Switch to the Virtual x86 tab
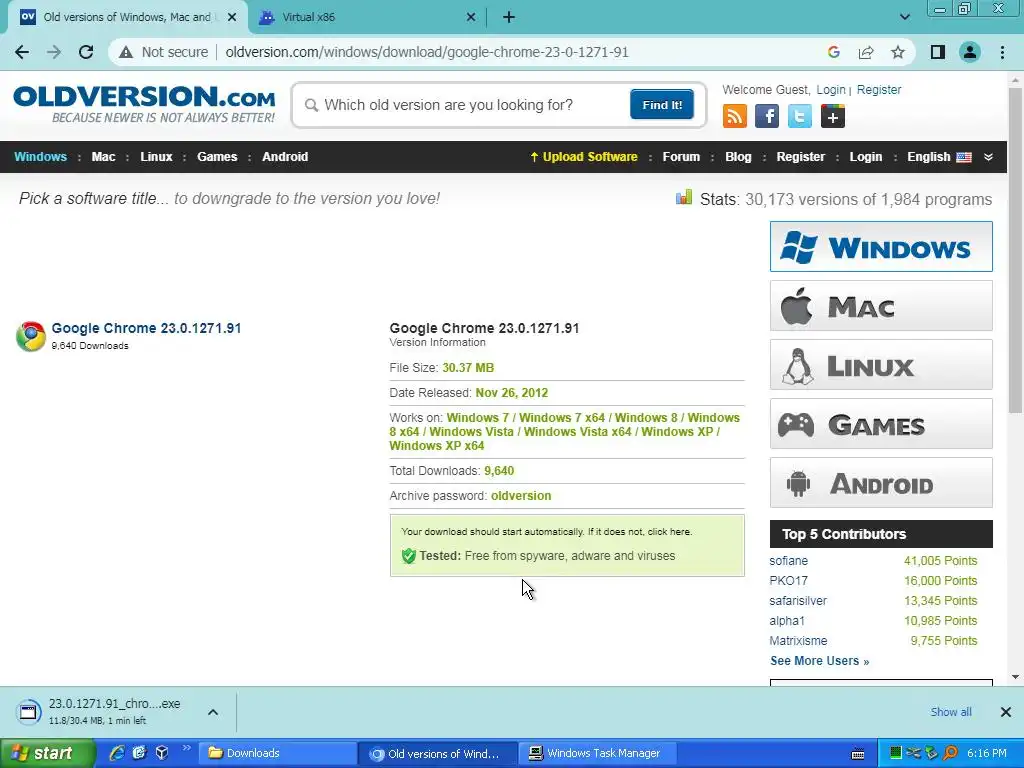Screen dimensions: 1024x768 pos(366,18)
